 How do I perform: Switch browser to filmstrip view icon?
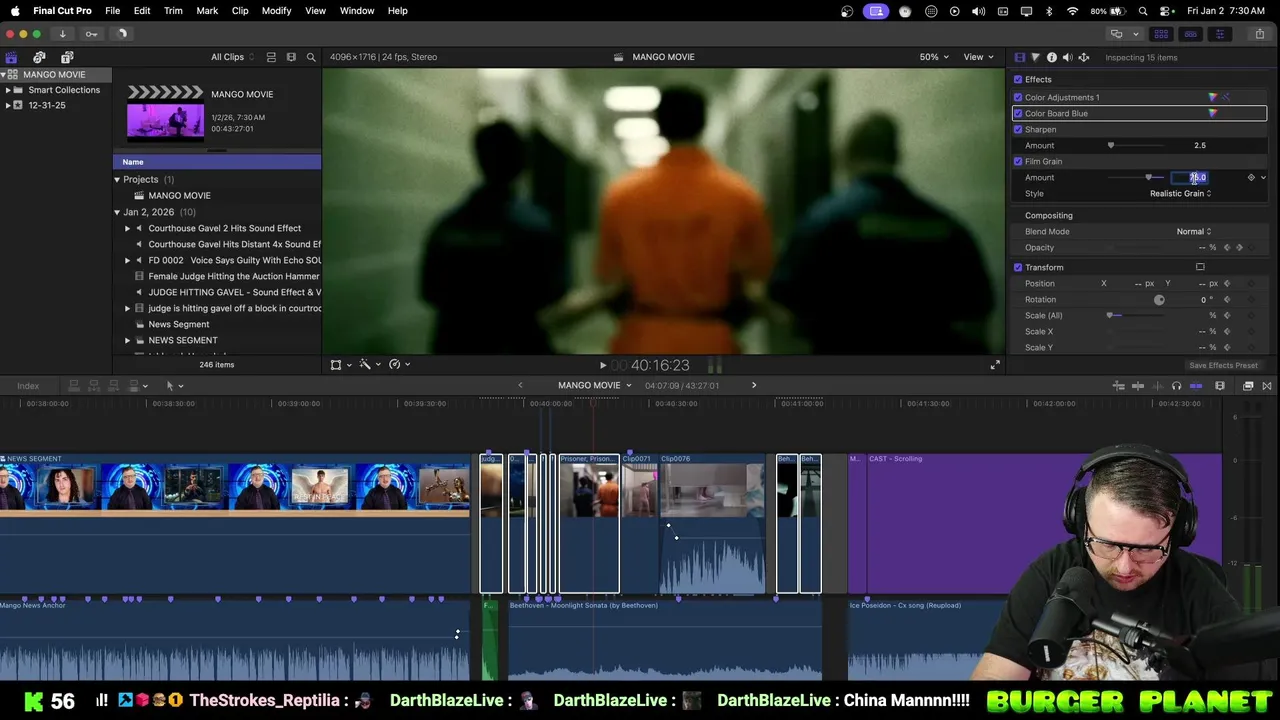[291, 57]
